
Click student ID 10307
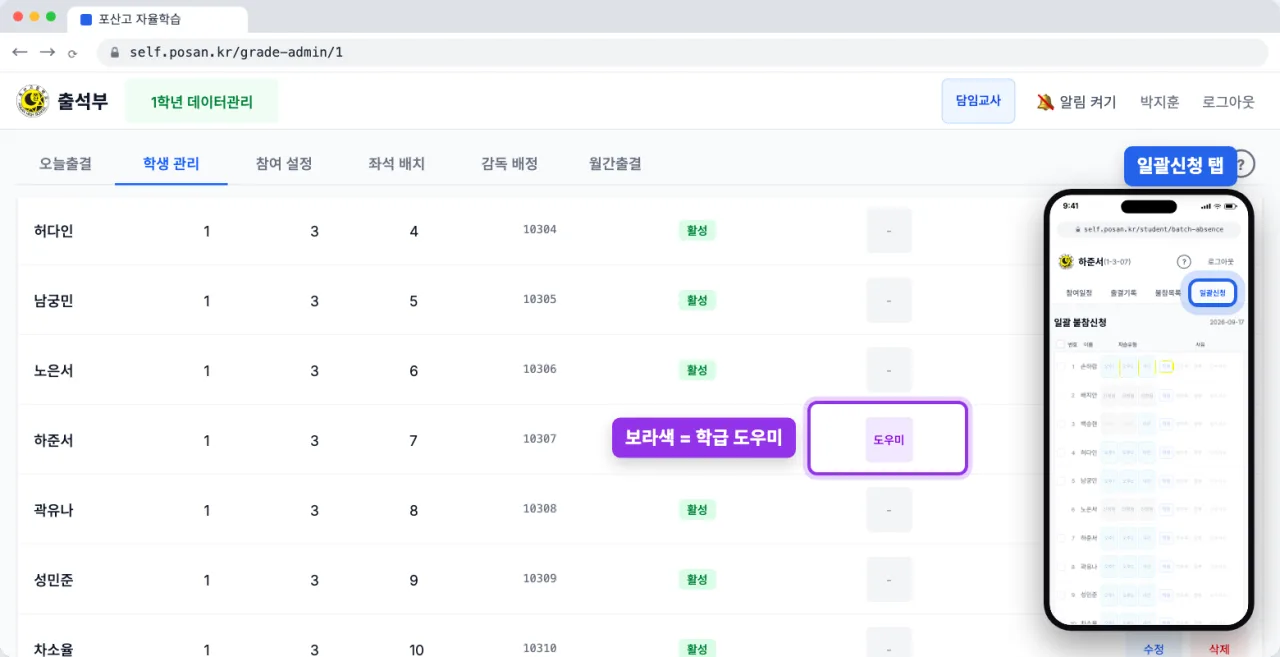tap(540, 439)
